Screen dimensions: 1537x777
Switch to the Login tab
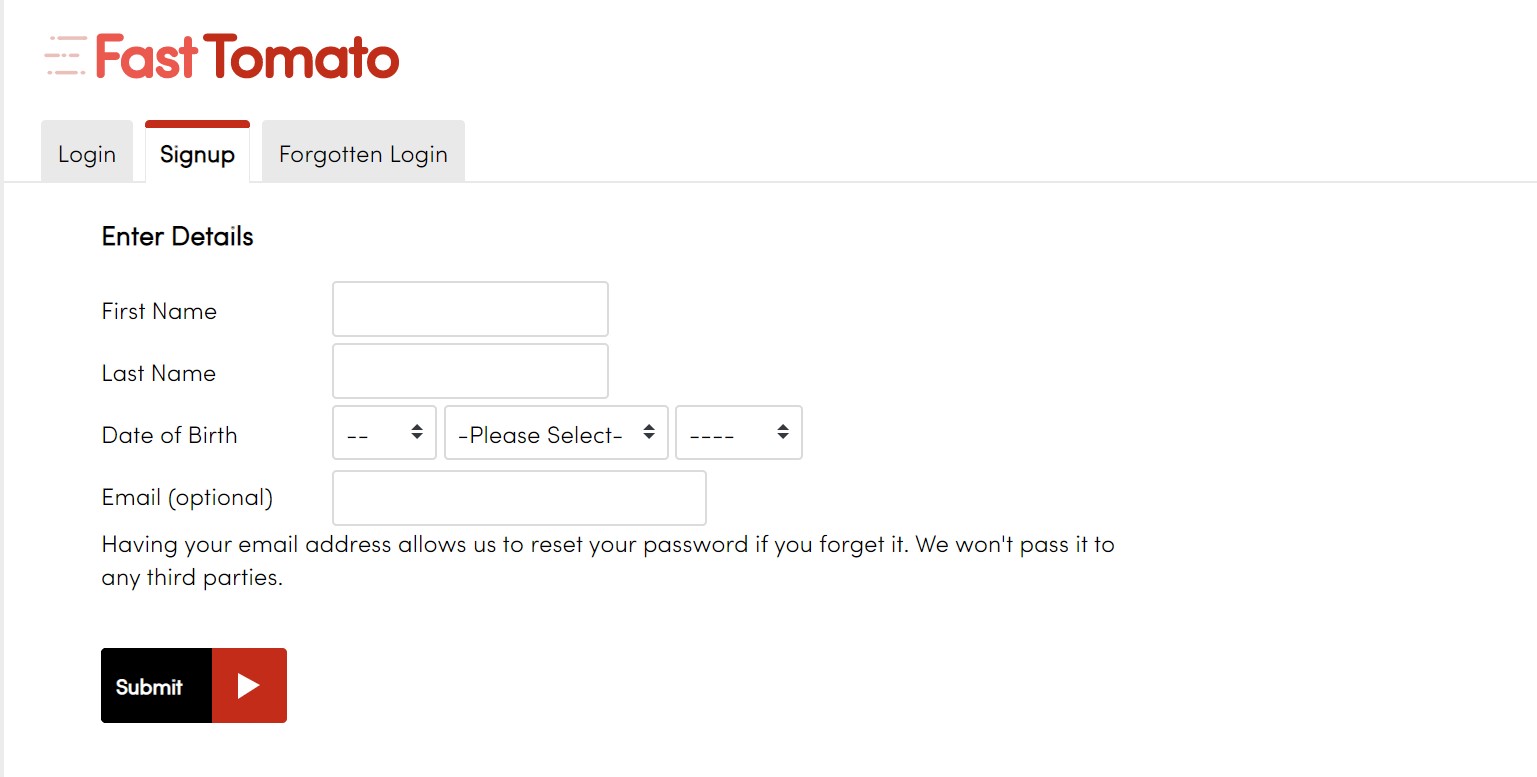click(87, 153)
